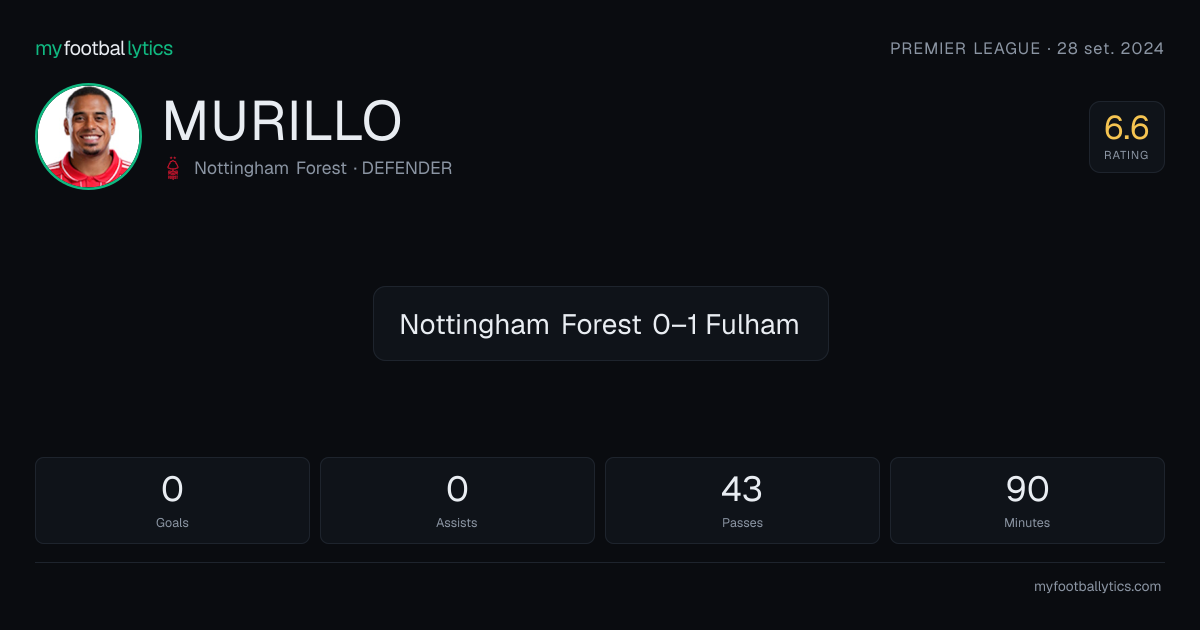The width and height of the screenshot is (1200, 630).
Task: Select the Passes stat card showing 43
Action: [x=742, y=500]
